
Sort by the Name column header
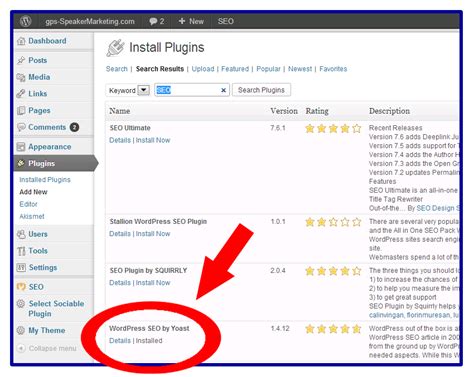[x=120, y=111]
